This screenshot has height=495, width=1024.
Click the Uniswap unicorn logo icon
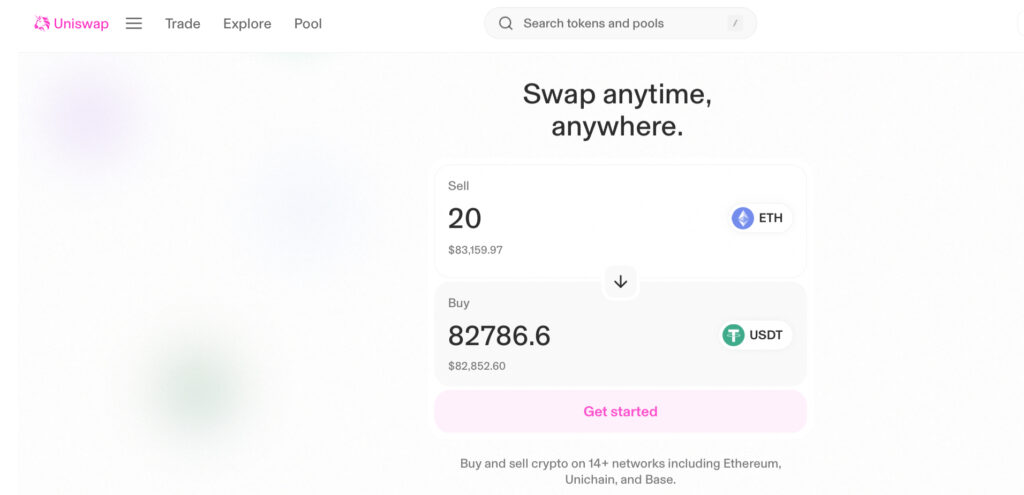tap(42, 24)
